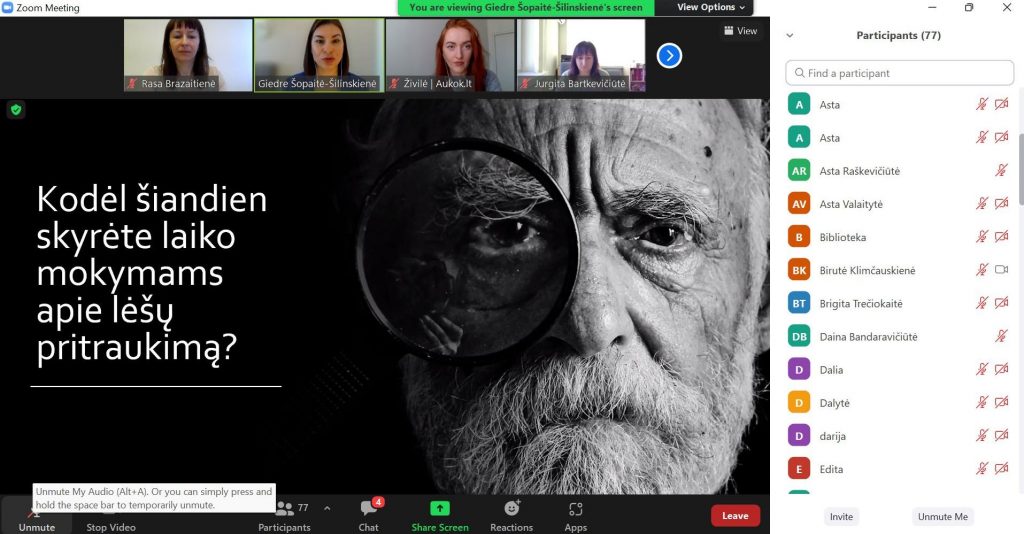
Task: Open the Chat with 4 unread messages
Action: coord(369,516)
